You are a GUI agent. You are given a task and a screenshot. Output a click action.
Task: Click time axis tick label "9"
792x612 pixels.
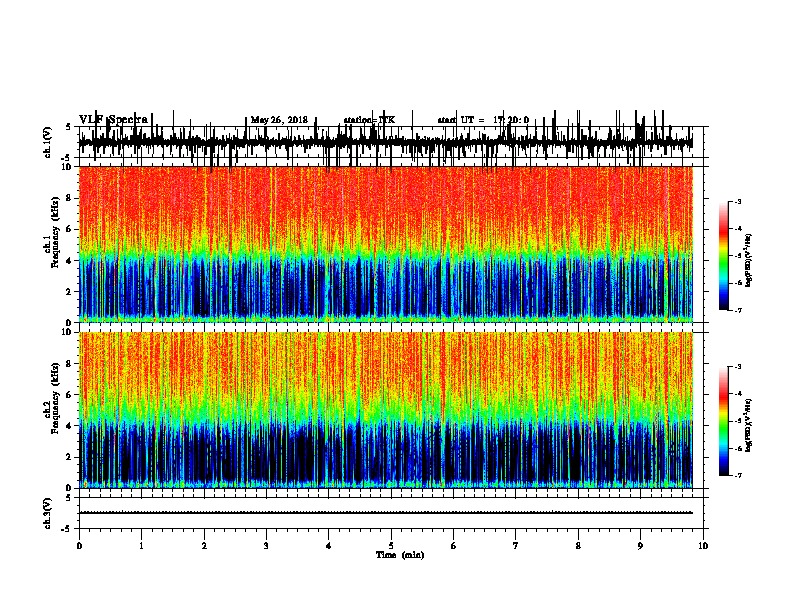click(x=640, y=546)
